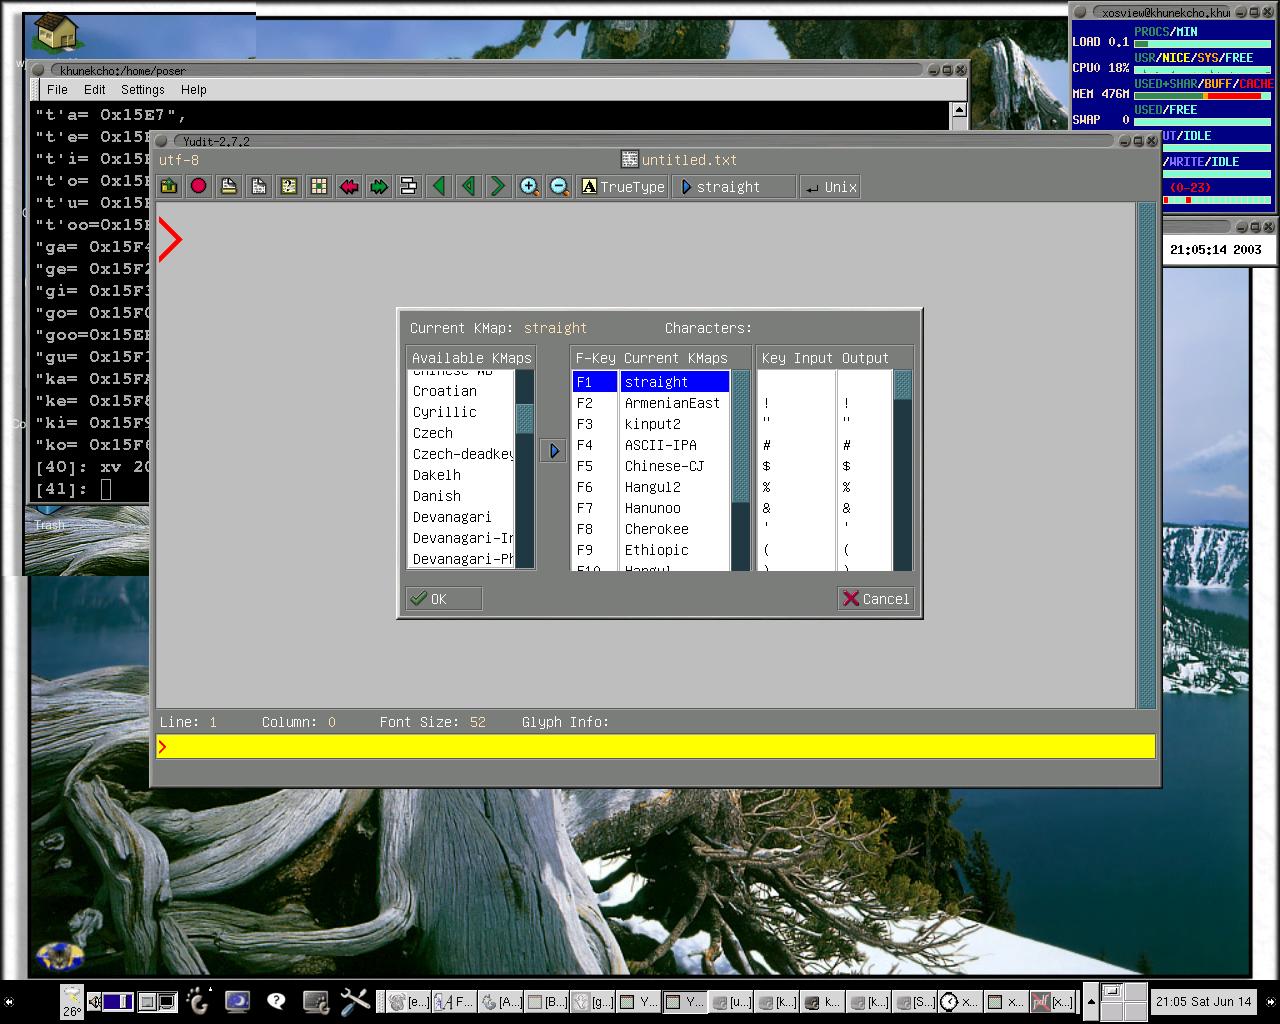Open the question mark help icon in taskbar
The image size is (1280, 1024).
click(x=276, y=1001)
